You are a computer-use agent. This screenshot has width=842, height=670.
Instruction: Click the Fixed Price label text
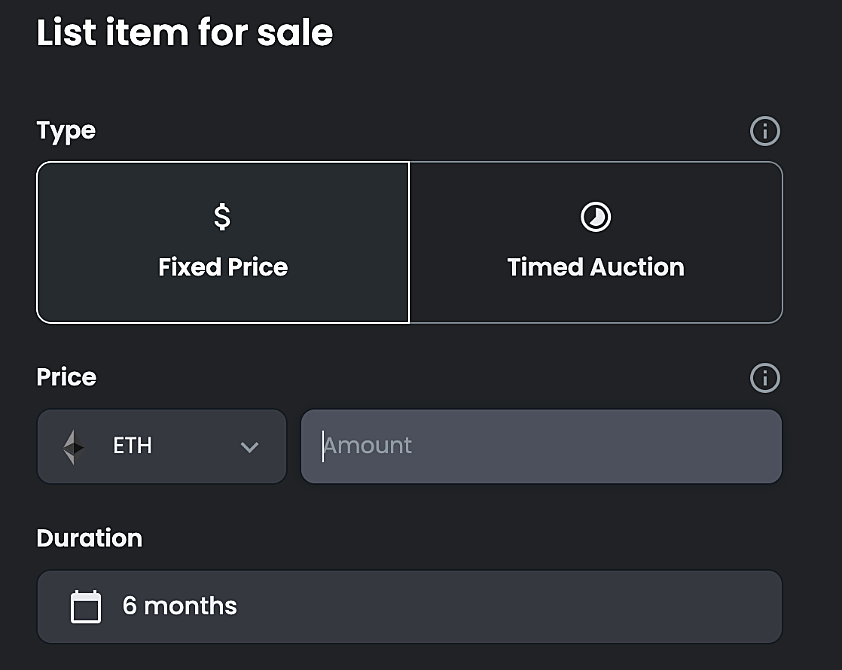point(223,267)
